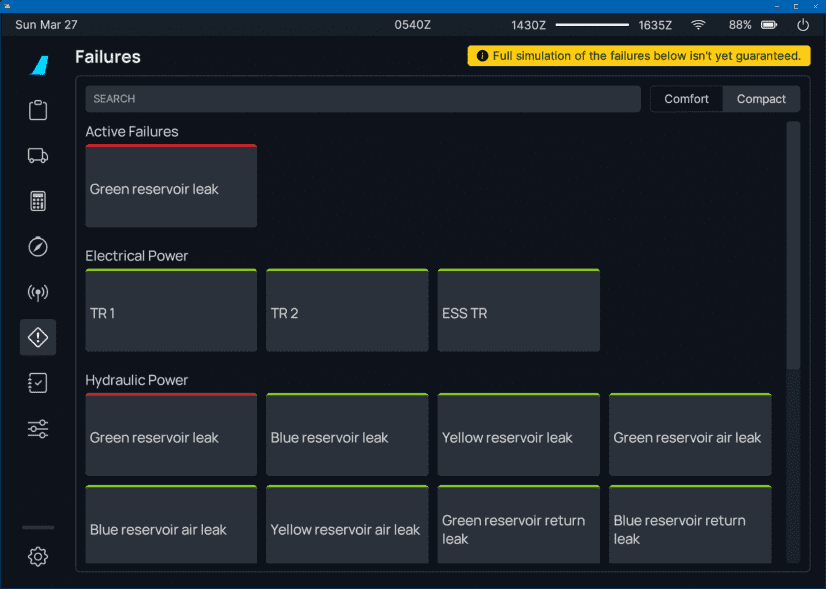
Task: Click the FlyByWire logo in the sidebar
Action: 38,65
